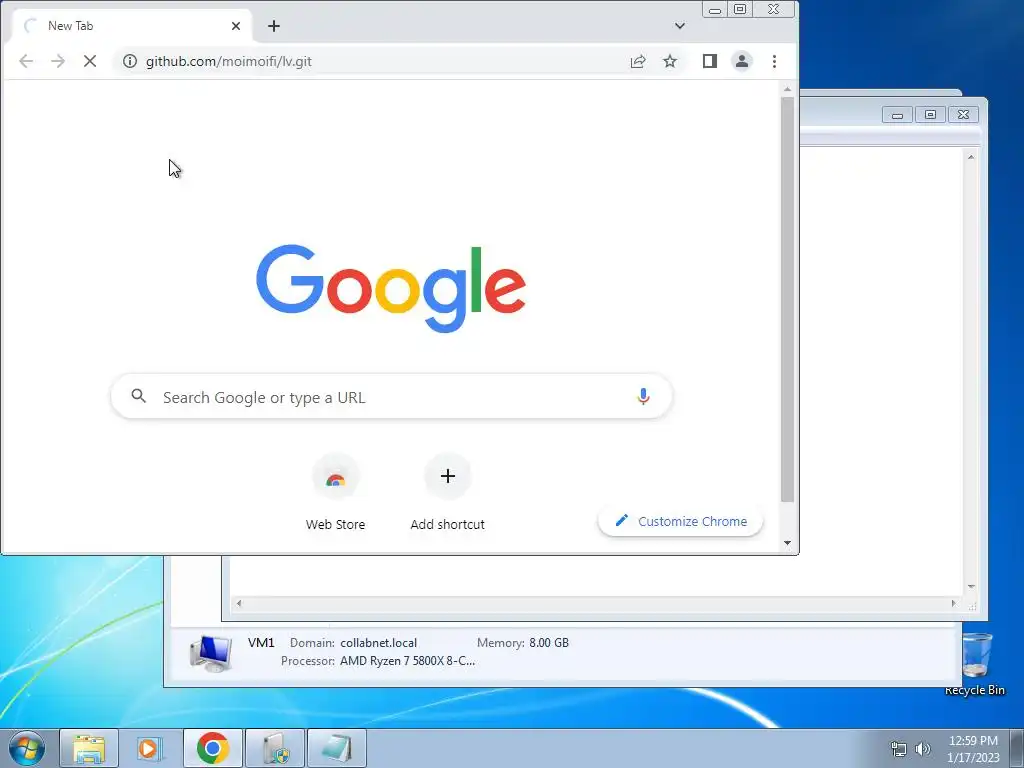Select the domain text collabnet.local
The image size is (1024, 768).
378,643
